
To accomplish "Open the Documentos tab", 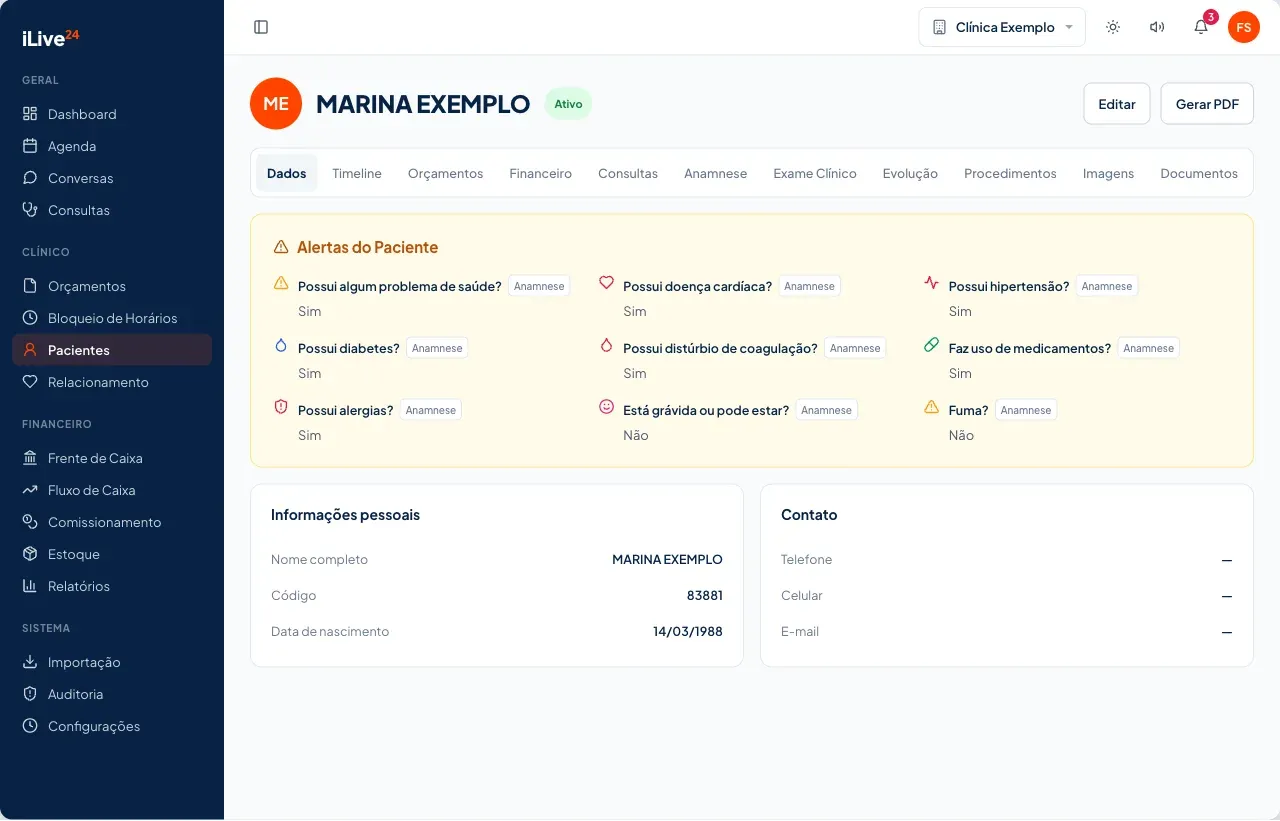I will [1199, 173].
